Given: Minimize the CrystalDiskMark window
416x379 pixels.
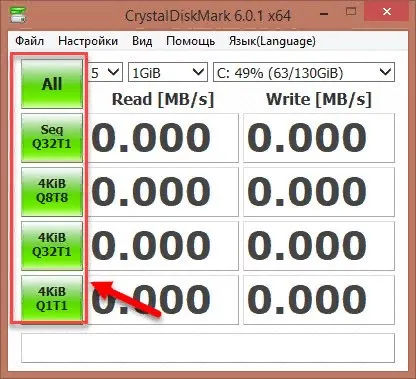Looking at the screenshot, I should click(x=324, y=13).
